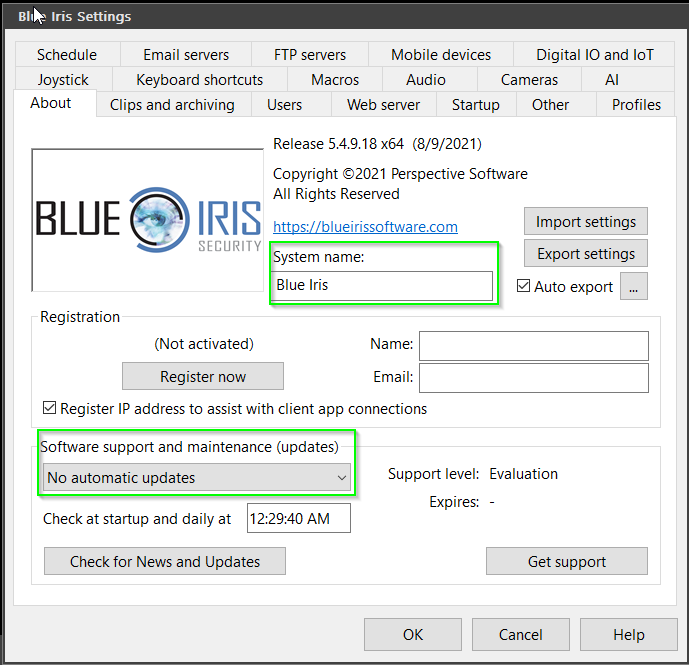
Task: Confirm settings with OK button
Action: point(413,635)
